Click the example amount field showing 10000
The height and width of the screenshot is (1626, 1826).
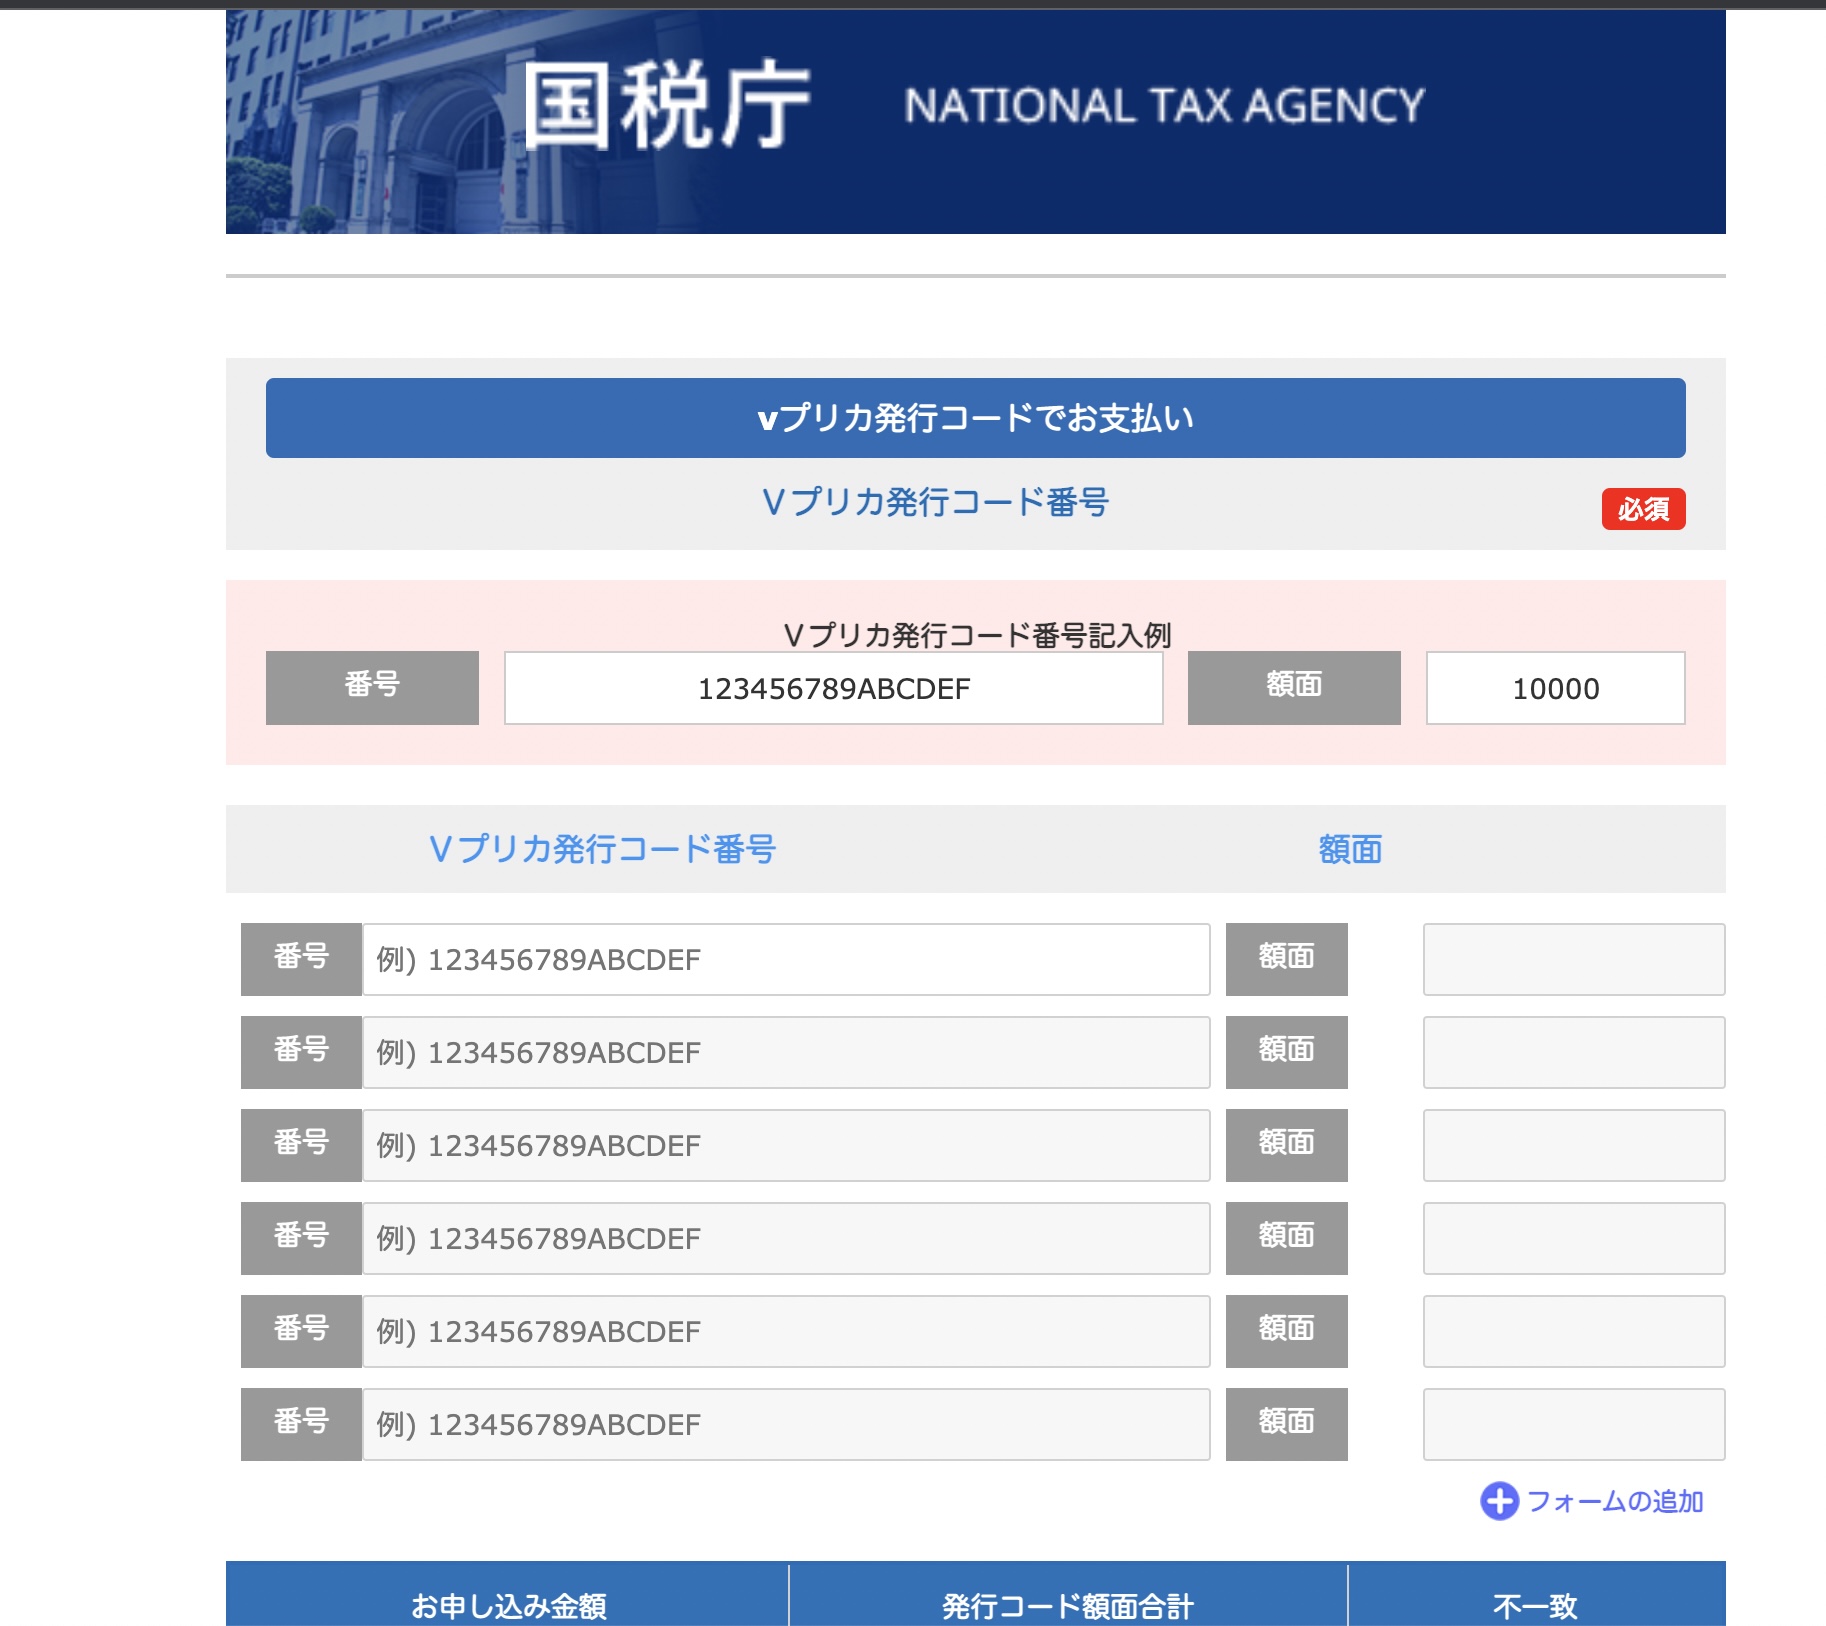click(1555, 688)
